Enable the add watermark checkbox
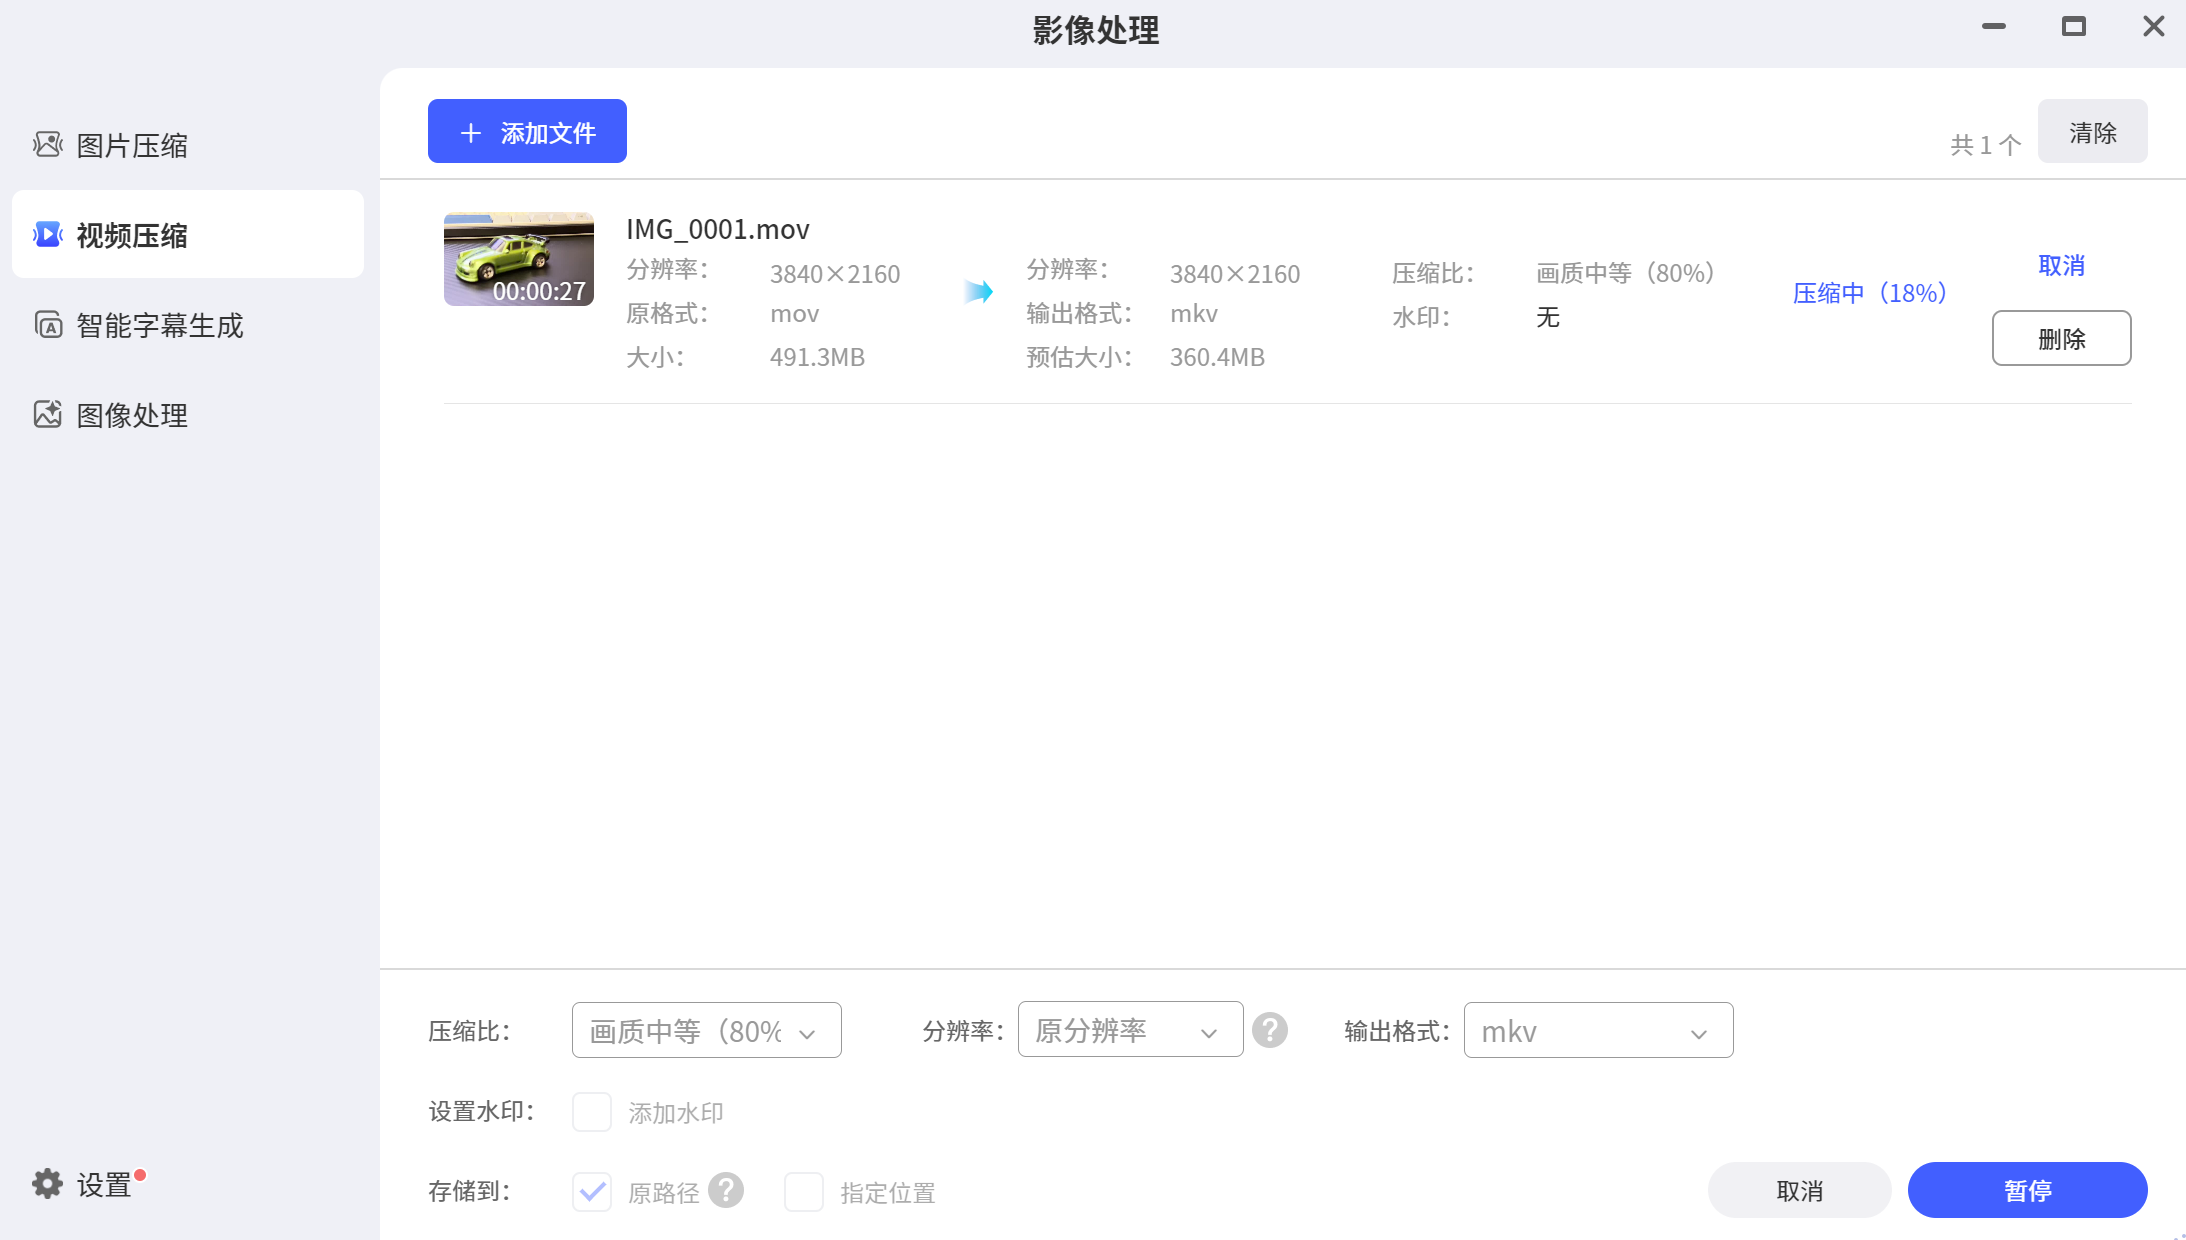 [592, 1112]
